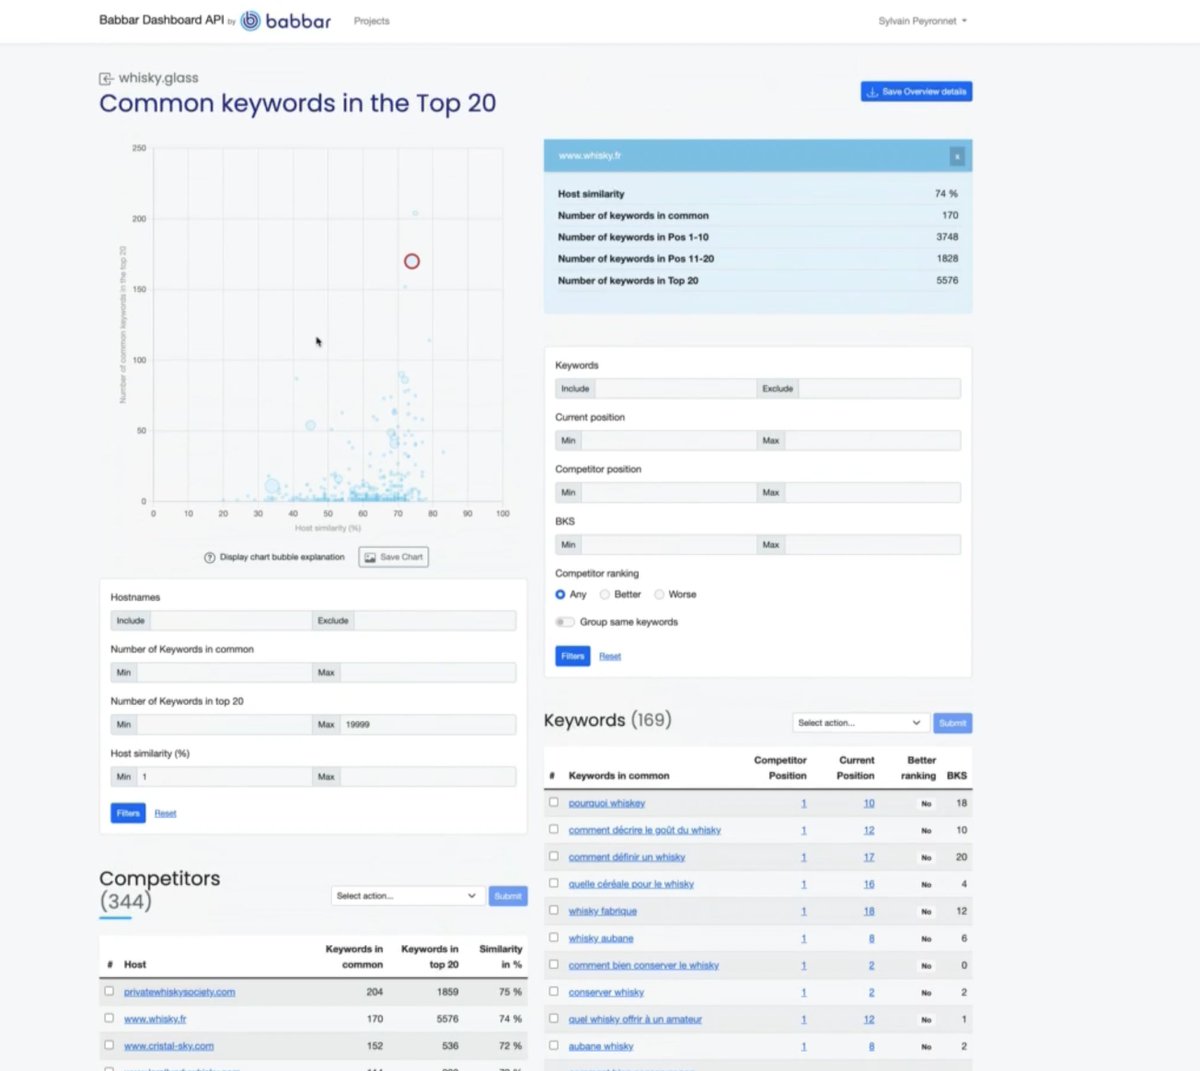Screen dimensions: 1200x1071
Task: Click the Competitors Host column header
Action: click(x=135, y=965)
